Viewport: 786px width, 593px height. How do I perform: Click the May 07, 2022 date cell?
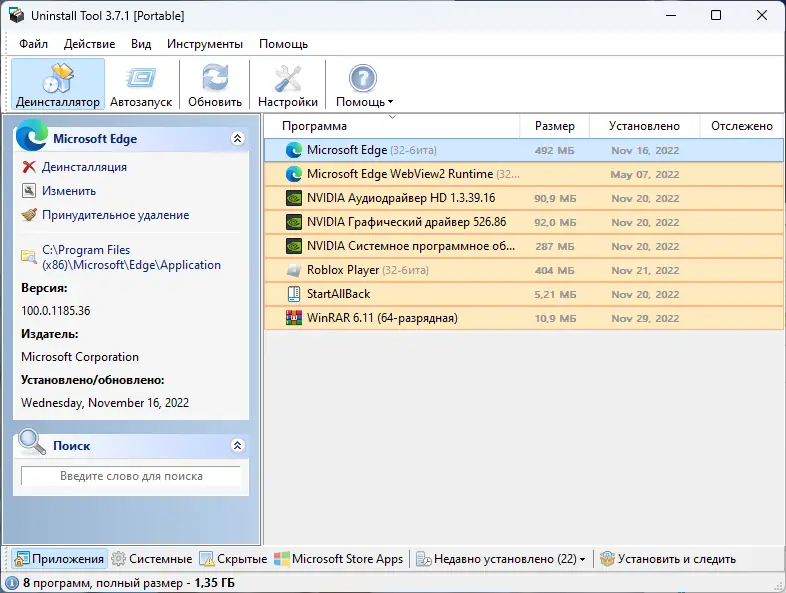[645, 174]
